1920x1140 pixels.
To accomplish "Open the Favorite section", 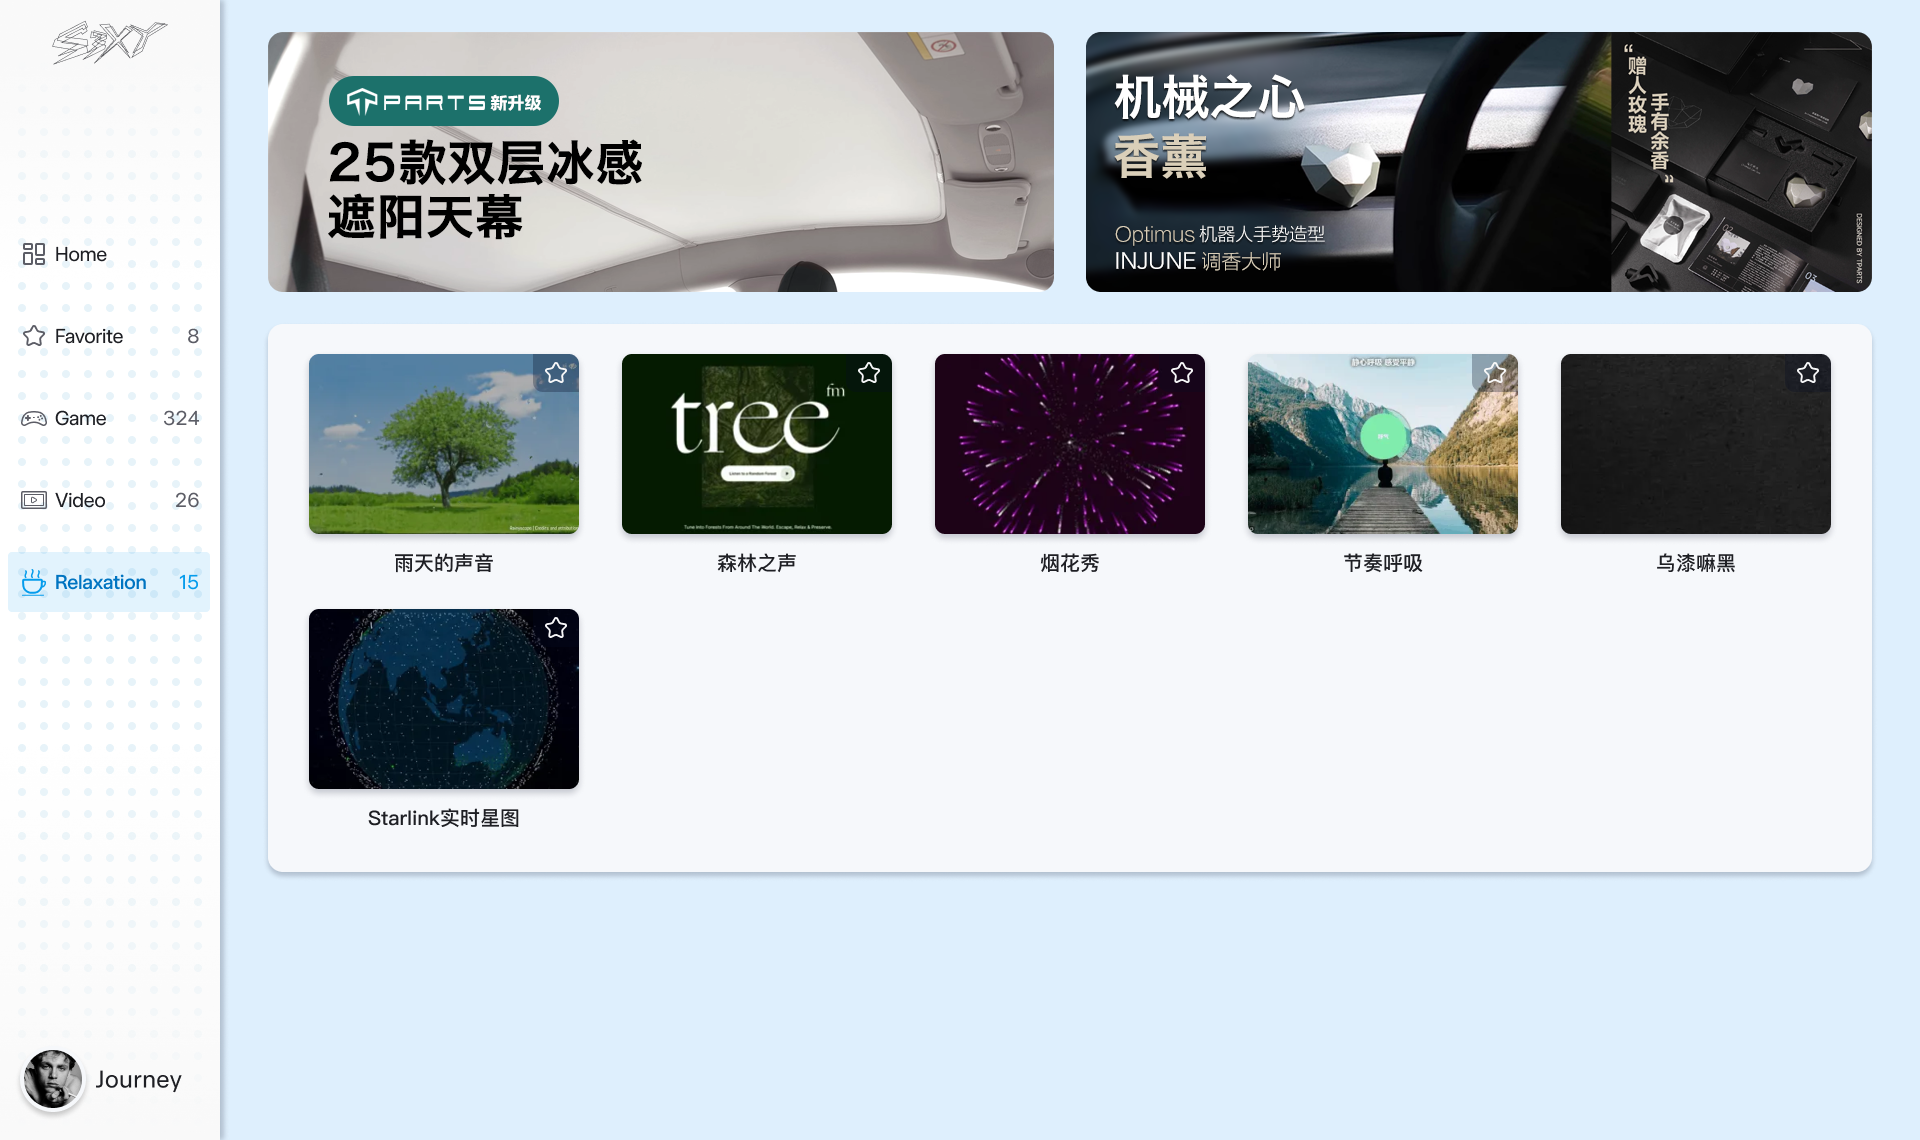I will point(109,336).
